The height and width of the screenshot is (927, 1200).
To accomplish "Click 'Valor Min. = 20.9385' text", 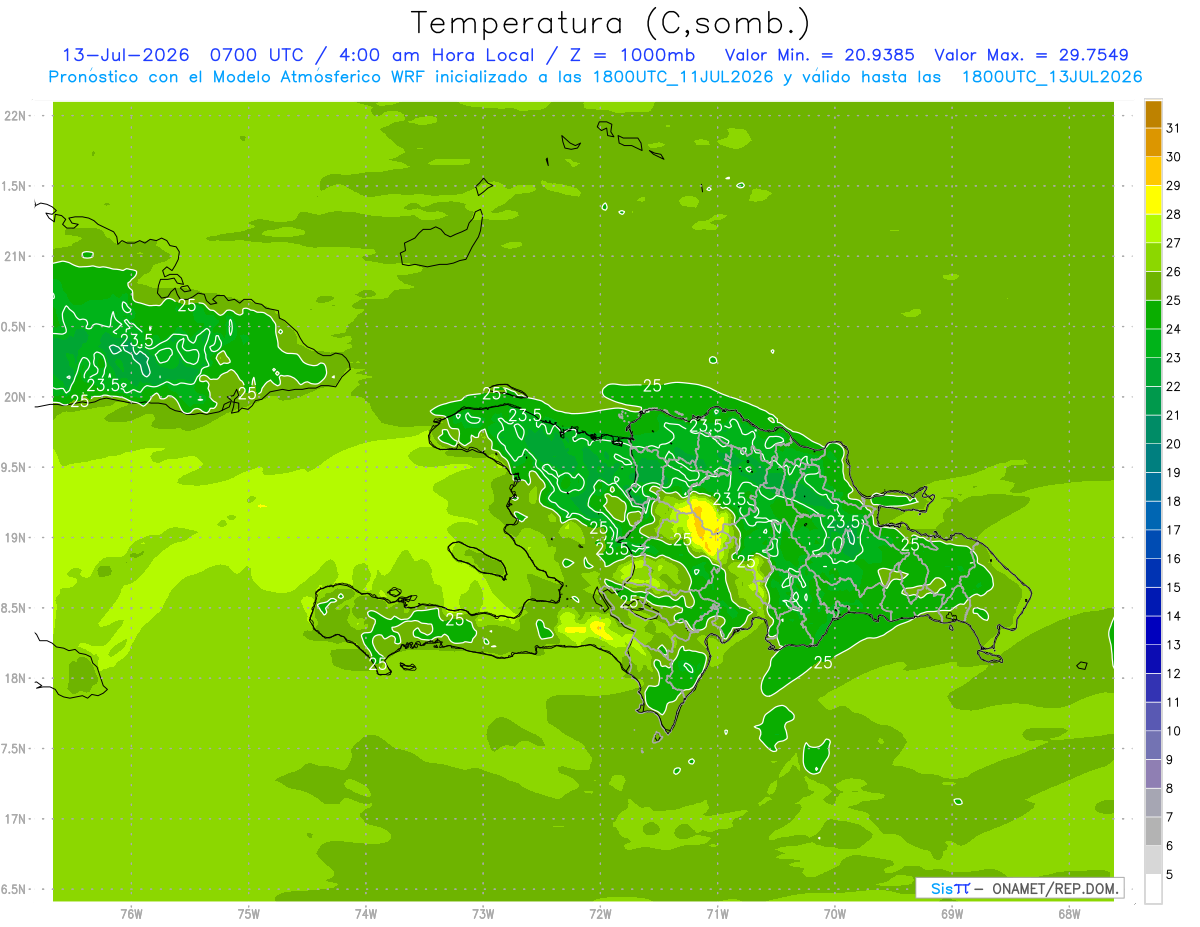I will pyautogui.click(x=820, y=55).
